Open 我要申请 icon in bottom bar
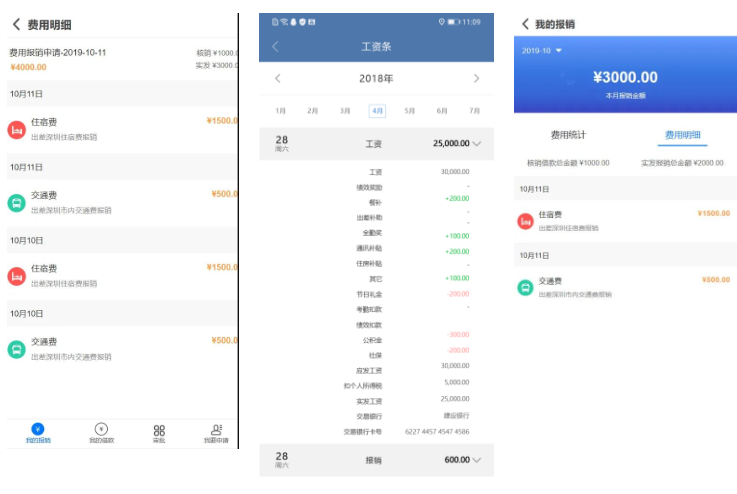This screenshot has width=737, height=494. click(216, 432)
